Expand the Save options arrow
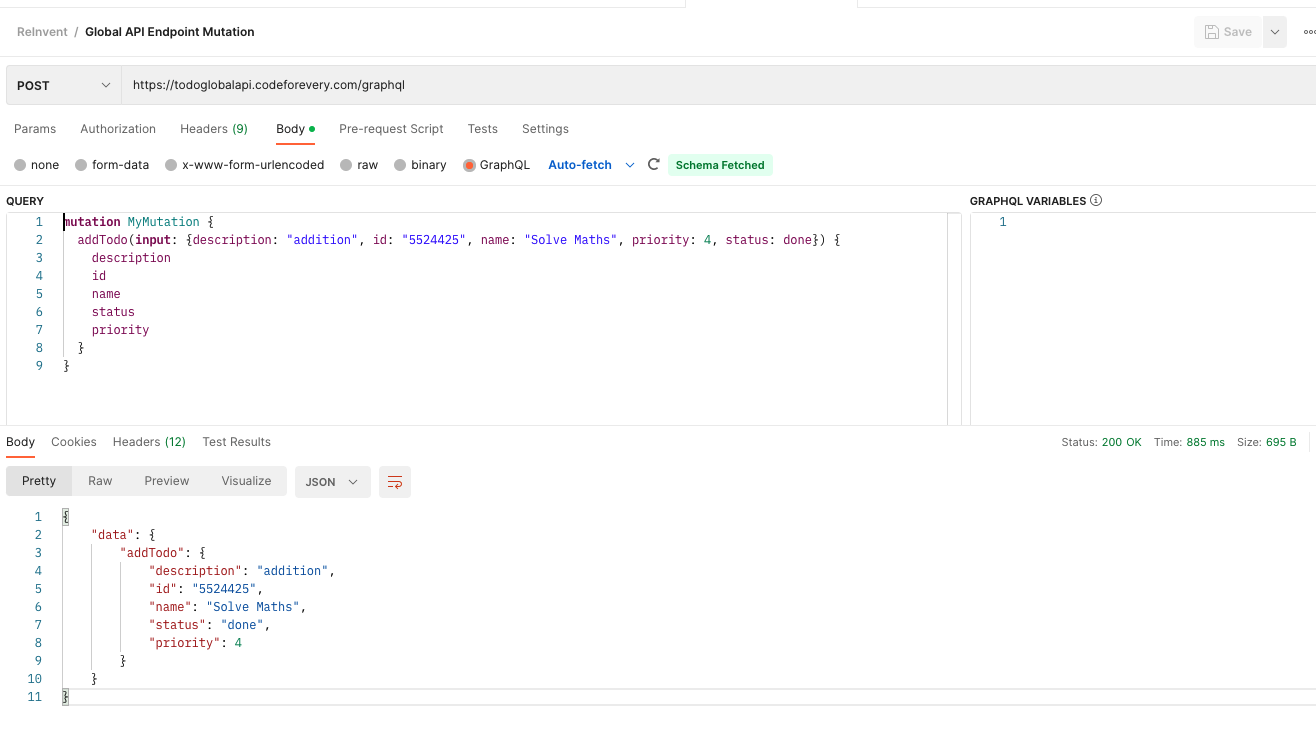Viewport: 1316px width, 747px height. 1274,32
